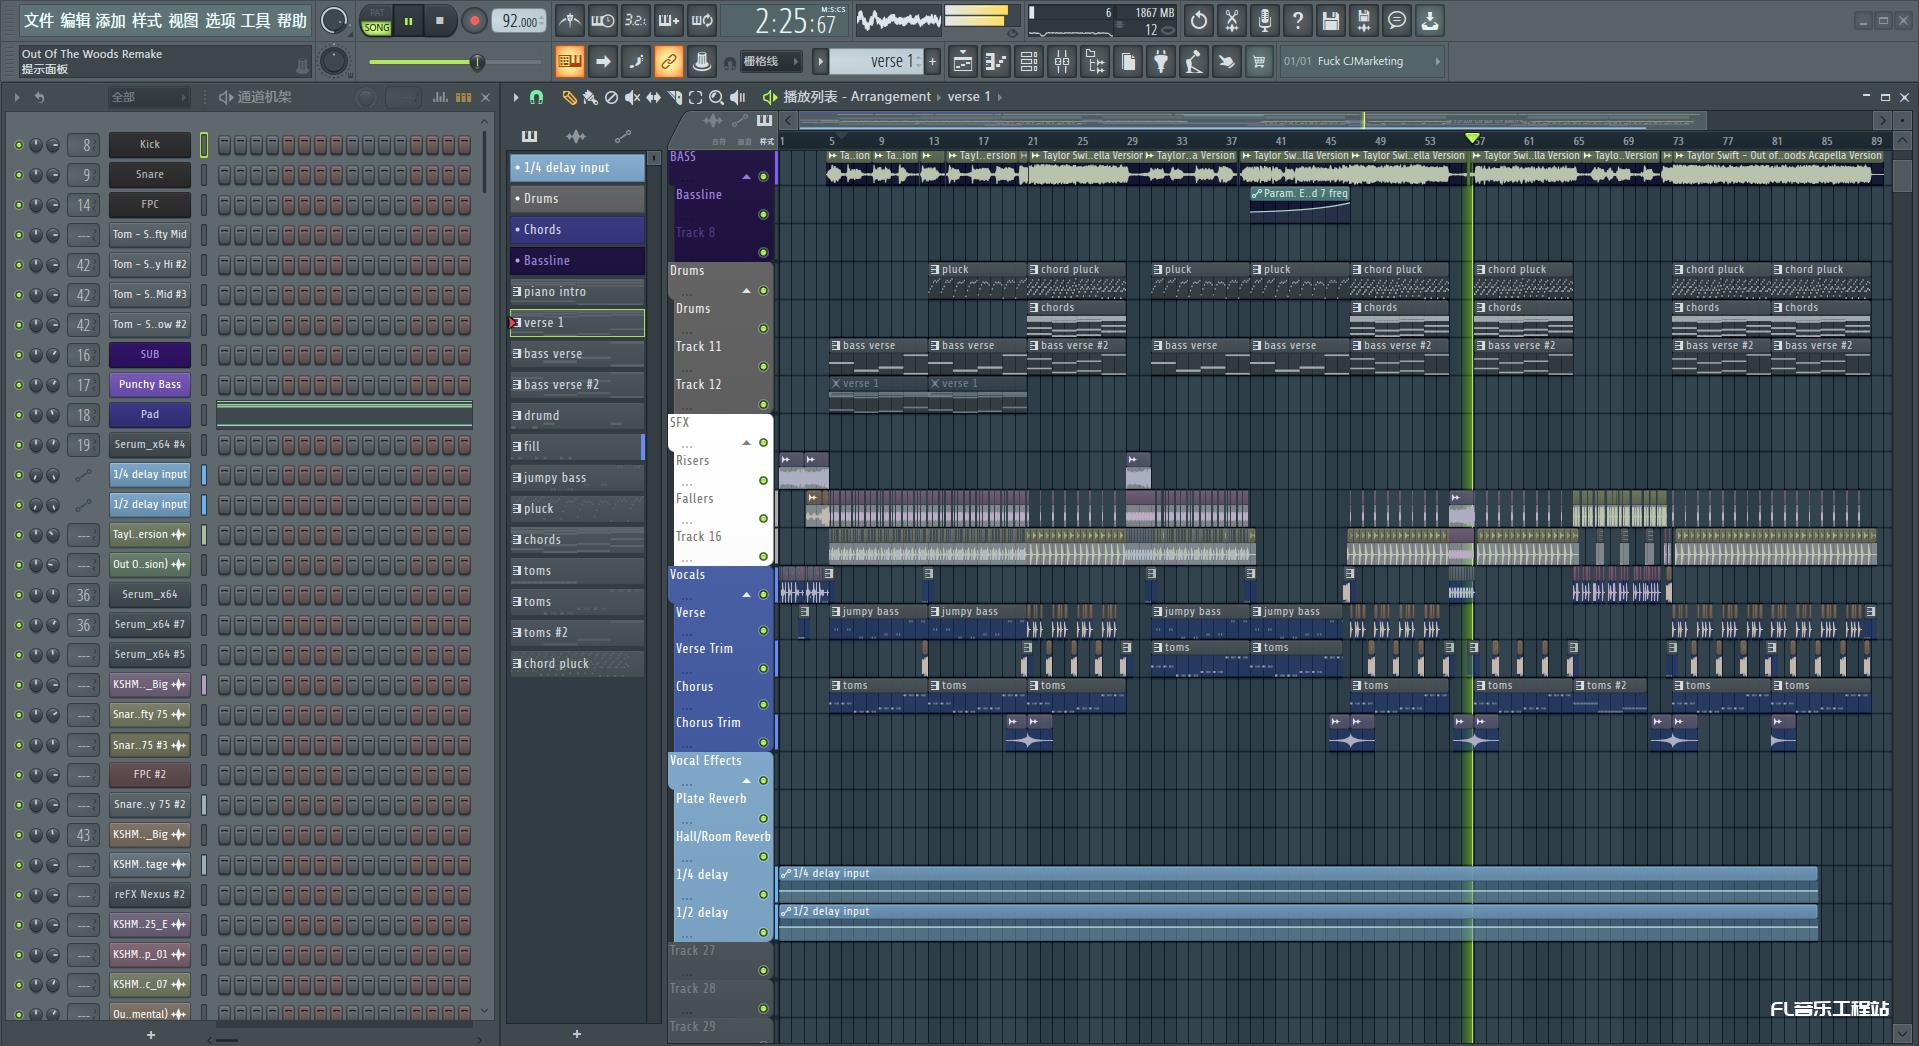Select the playlist zoom magnifier tool
This screenshot has height=1046, width=1919.
point(716,97)
